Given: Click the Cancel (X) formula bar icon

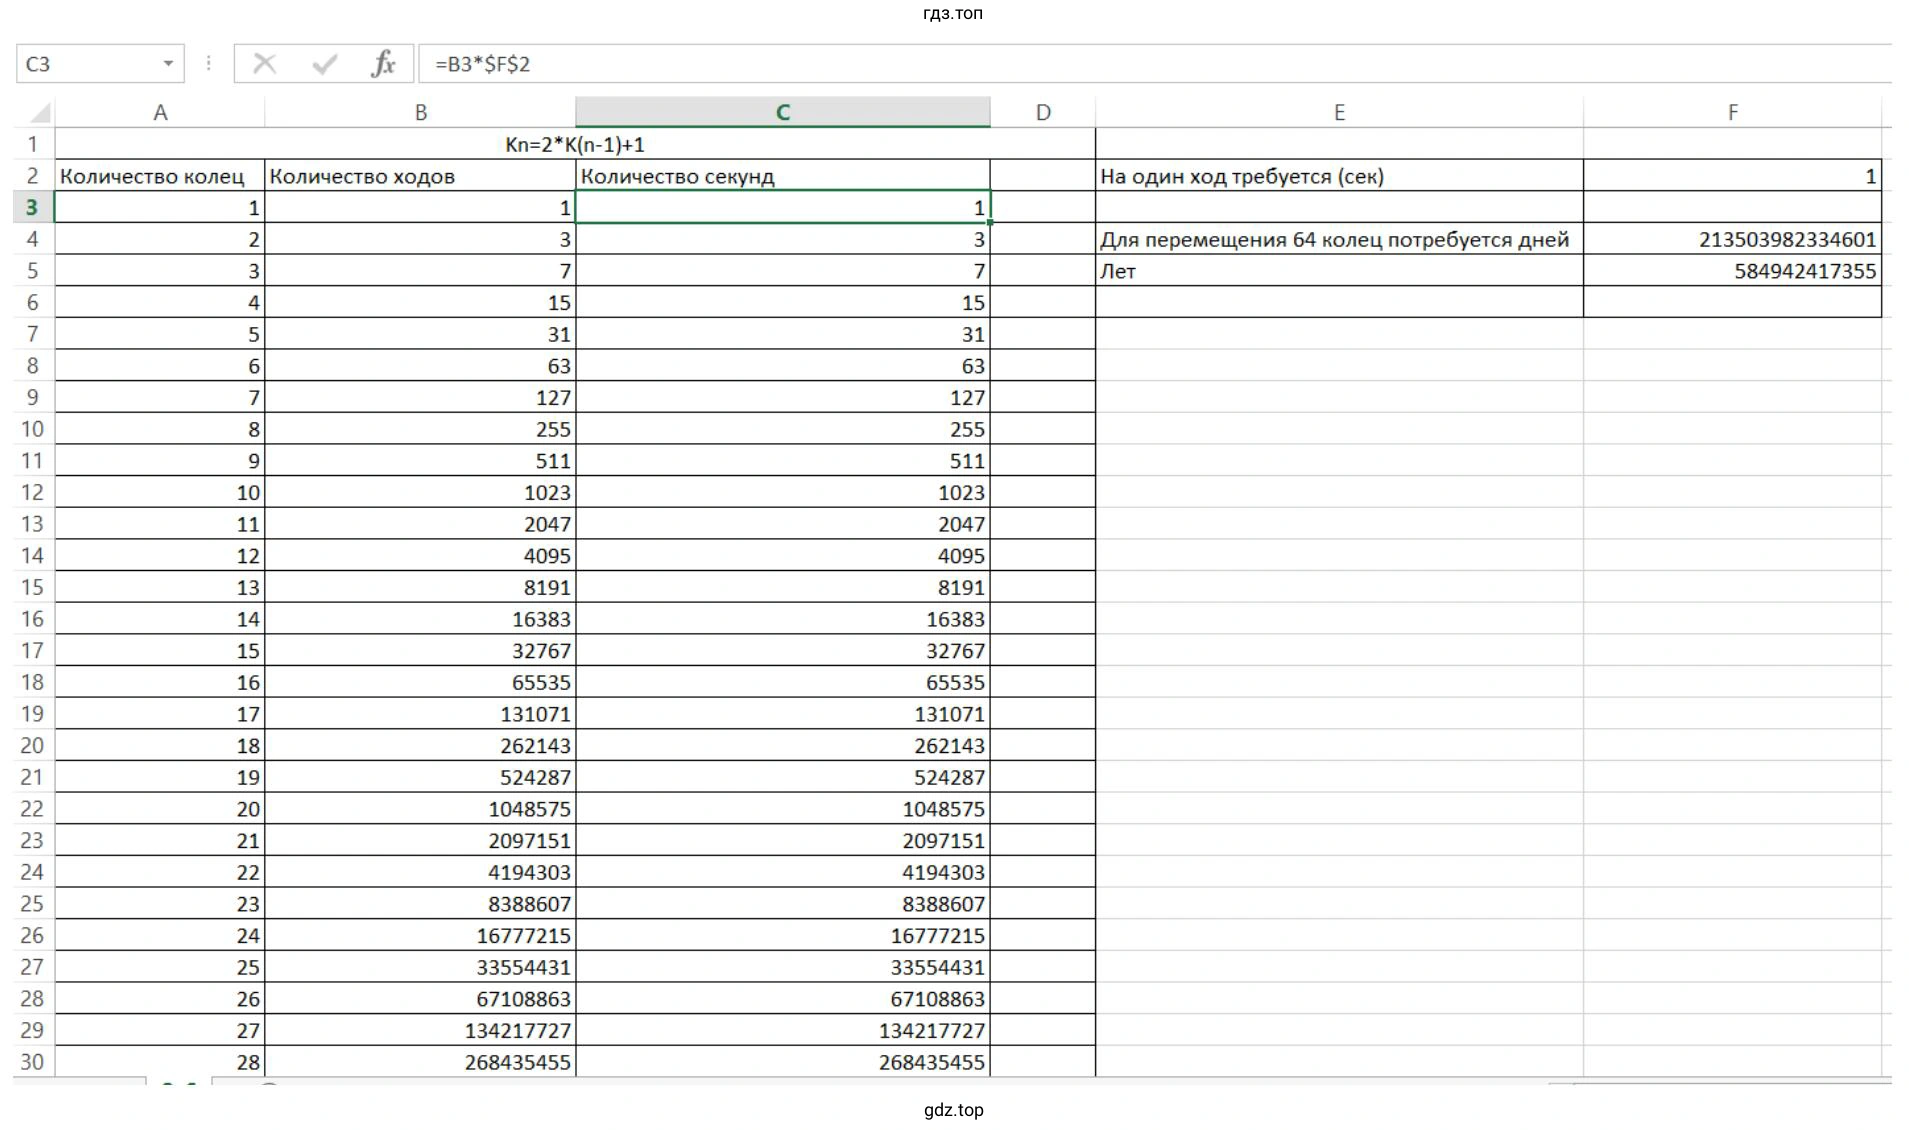Looking at the screenshot, I should (265, 64).
